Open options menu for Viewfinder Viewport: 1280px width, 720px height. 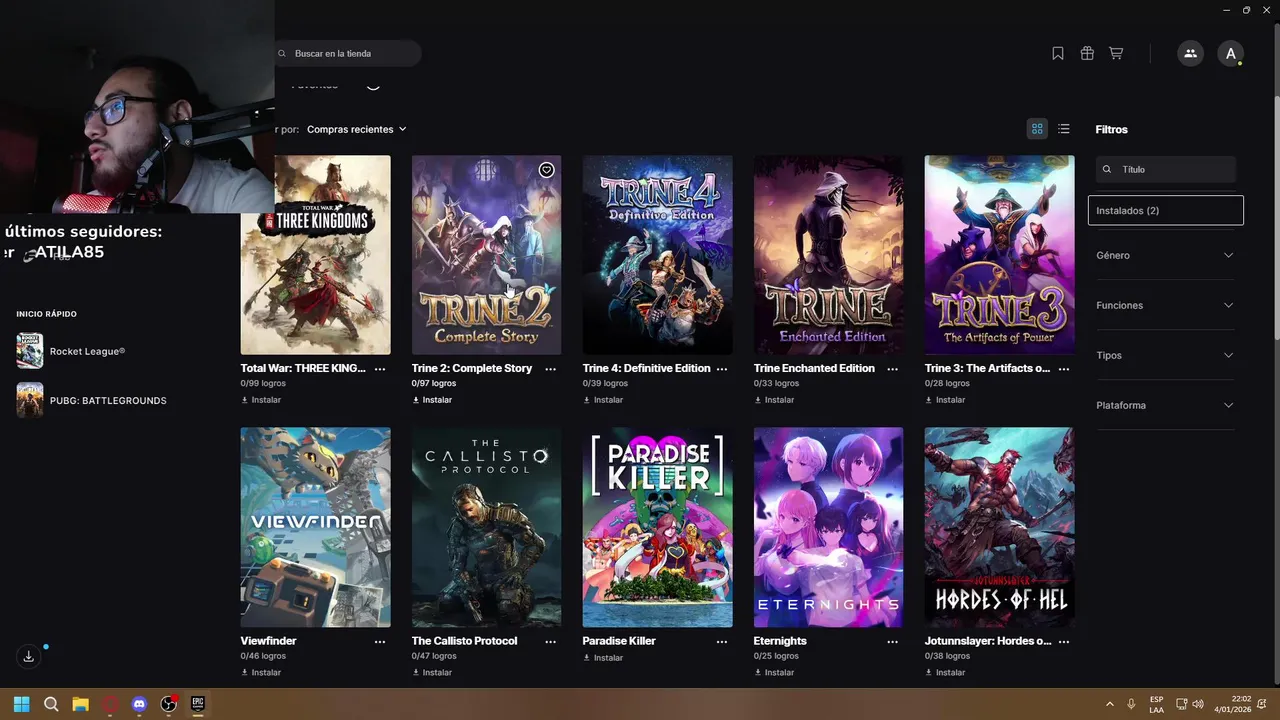coord(380,642)
